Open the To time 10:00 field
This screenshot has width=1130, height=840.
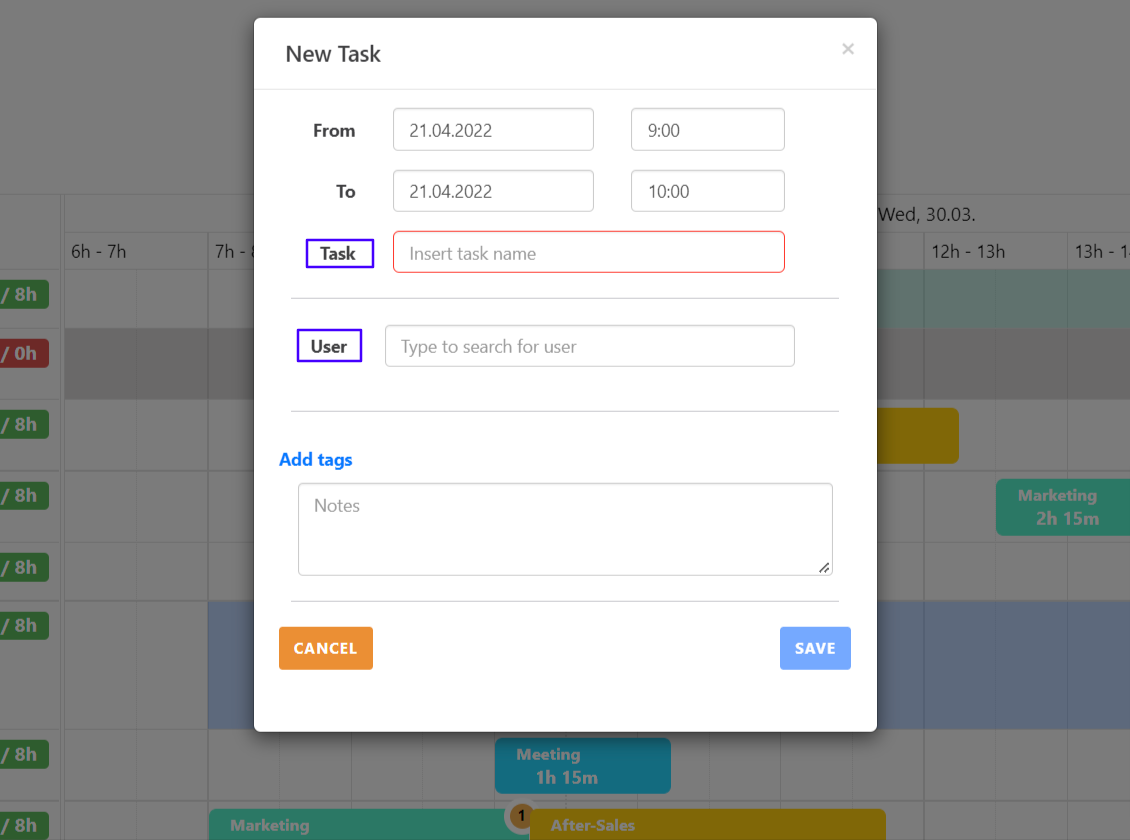click(x=707, y=191)
